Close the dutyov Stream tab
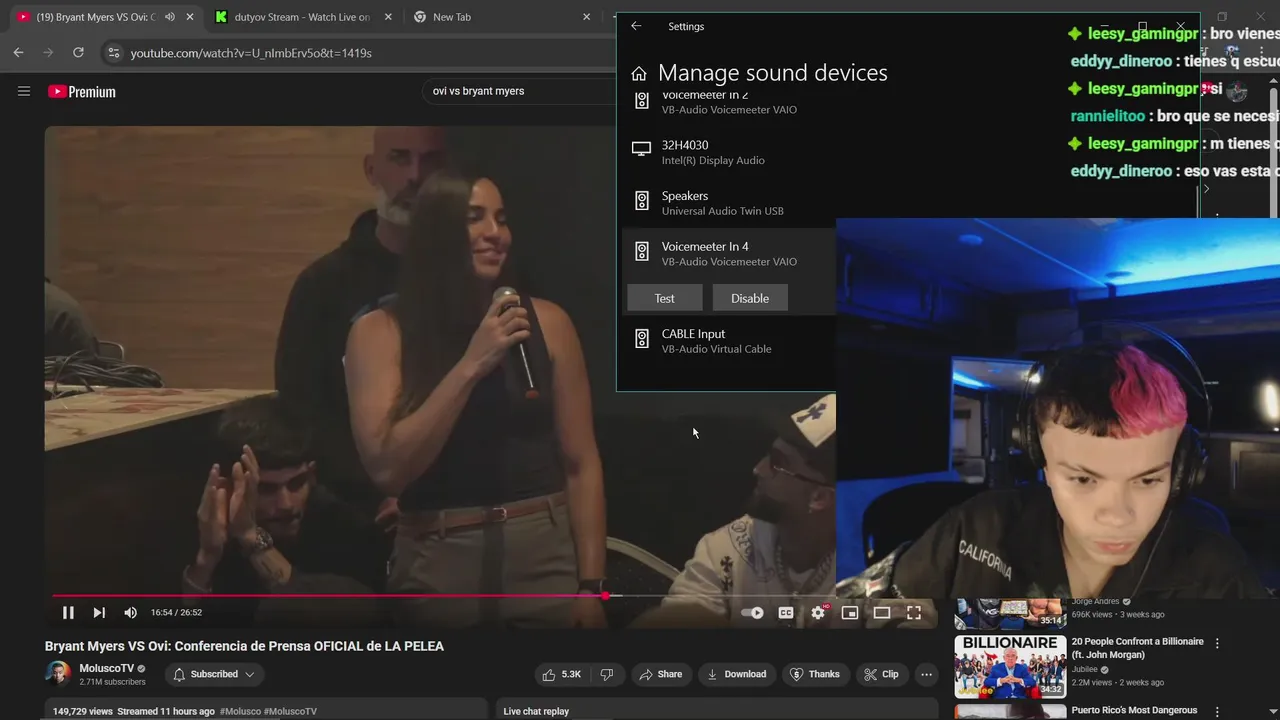 click(x=388, y=17)
